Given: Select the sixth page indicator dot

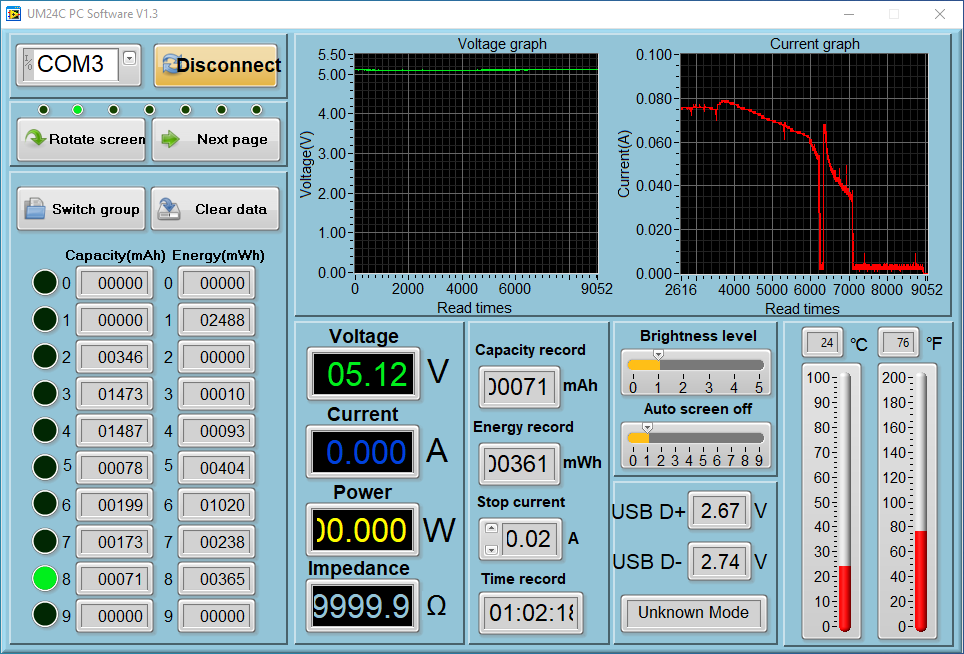Looking at the screenshot, I should pyautogui.click(x=221, y=110).
